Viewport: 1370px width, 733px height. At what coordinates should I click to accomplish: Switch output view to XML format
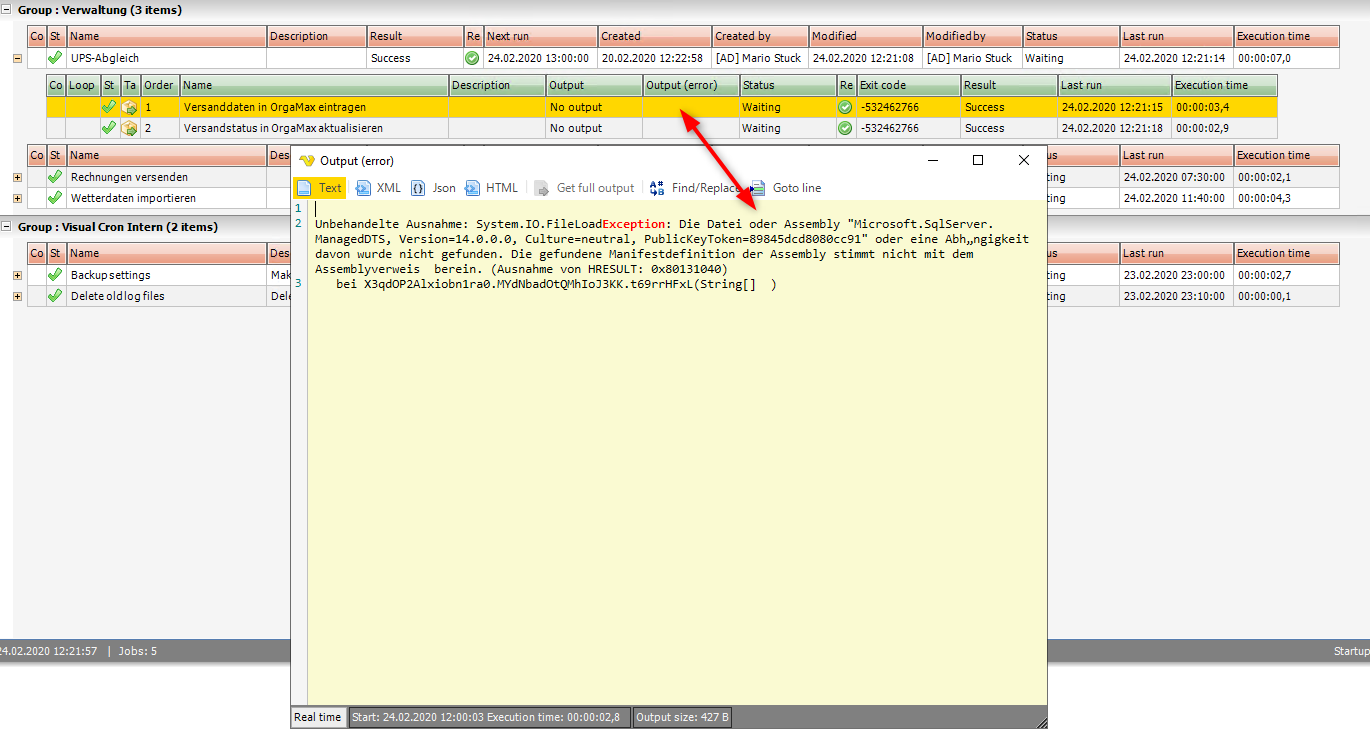pos(378,188)
